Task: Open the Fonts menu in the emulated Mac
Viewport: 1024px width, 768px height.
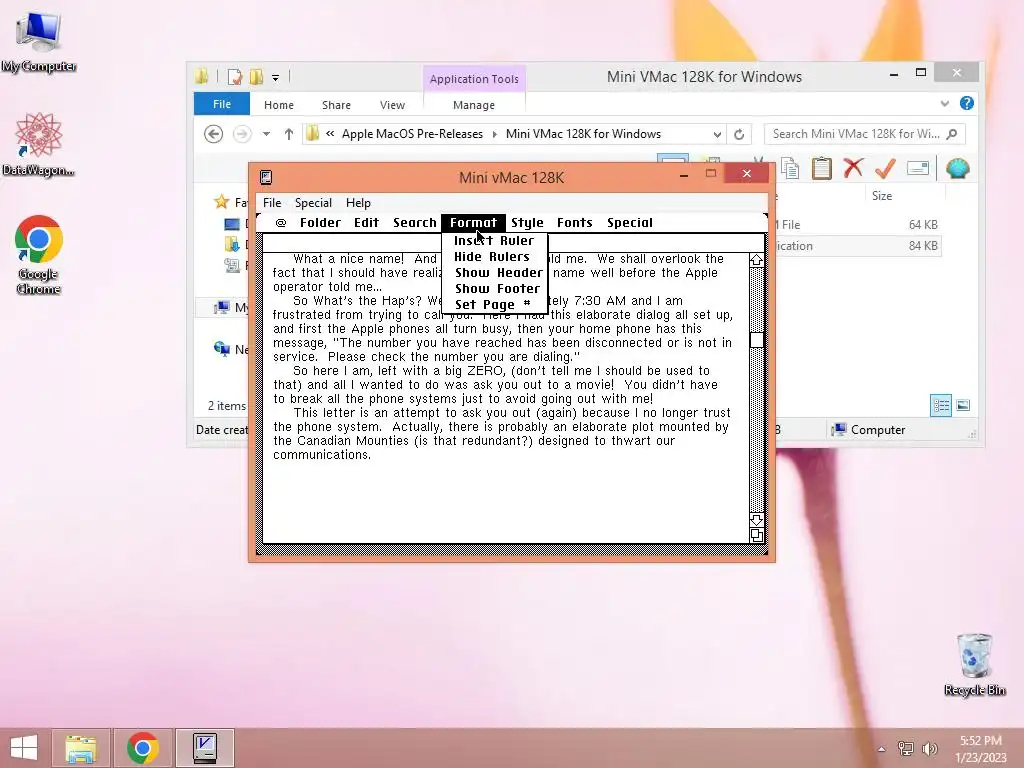Action: 575,223
